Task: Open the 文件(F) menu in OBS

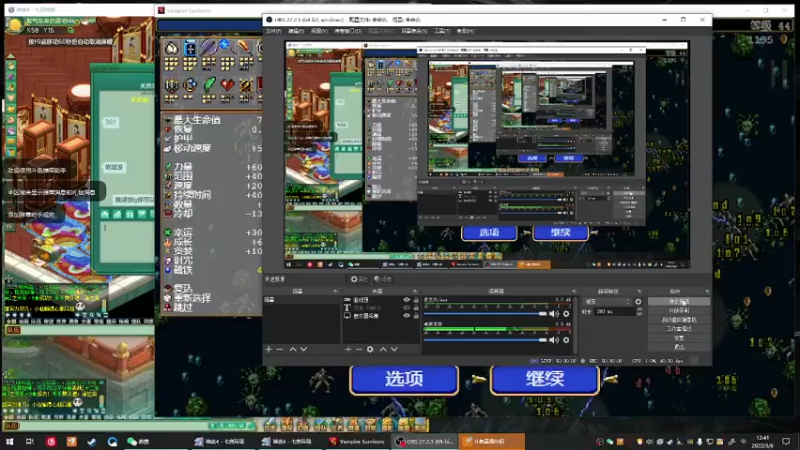Action: 273,31
